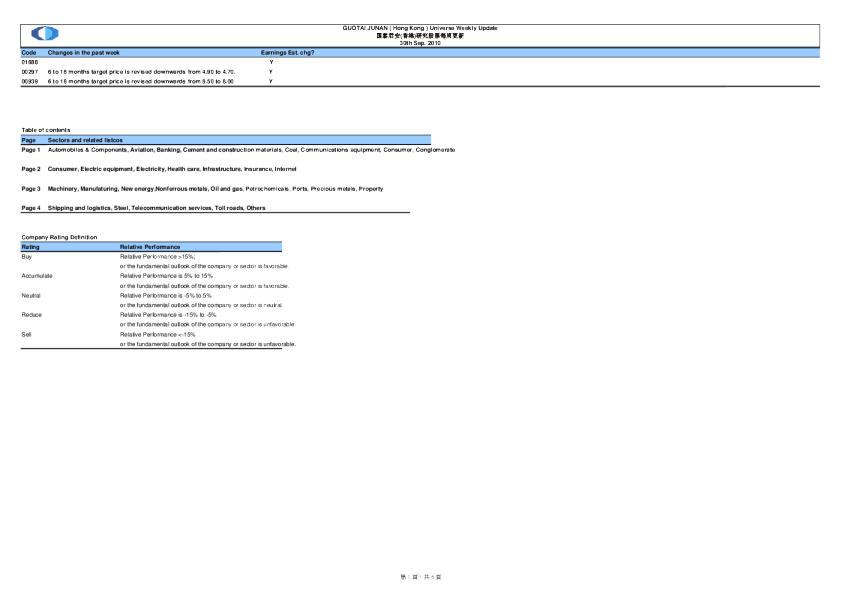Select the 'Buy' rating row
This screenshot has width=842, height=595.
coord(27,256)
